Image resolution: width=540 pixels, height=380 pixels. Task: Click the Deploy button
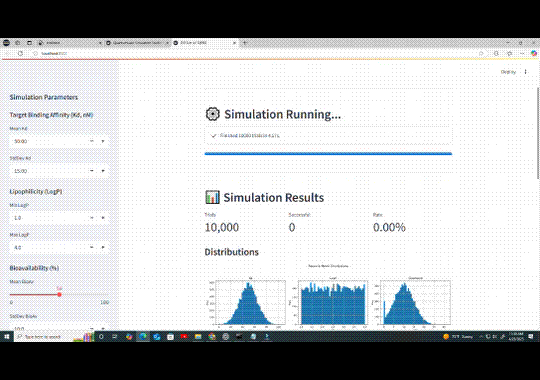[x=508, y=72]
